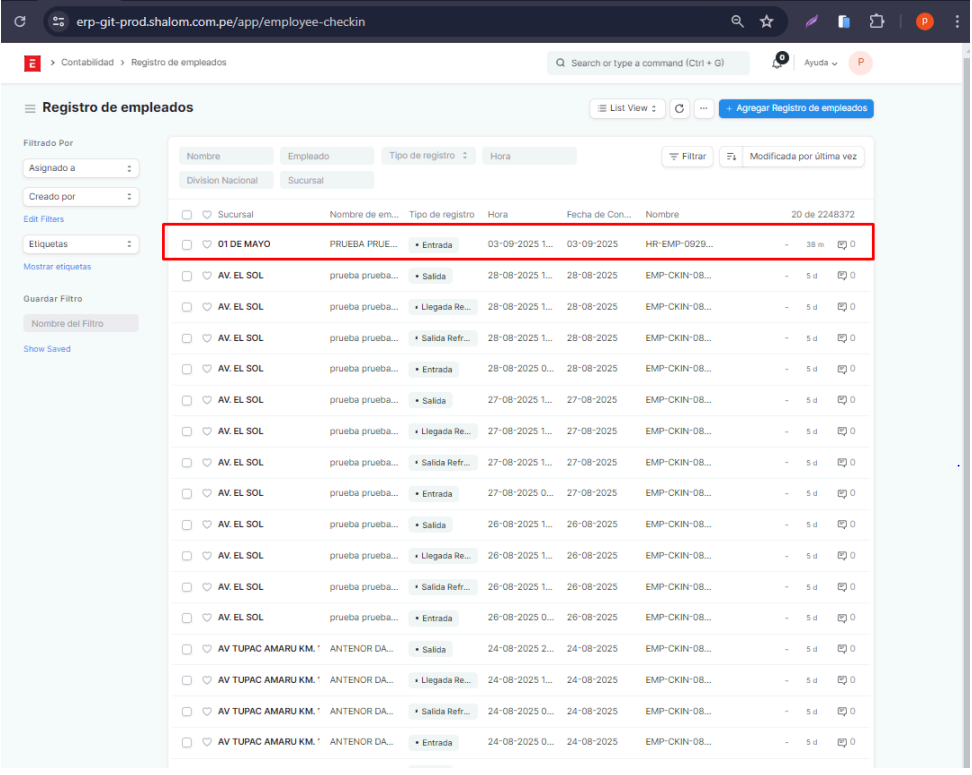
Task: Check the select-all header checkbox
Action: pos(187,215)
